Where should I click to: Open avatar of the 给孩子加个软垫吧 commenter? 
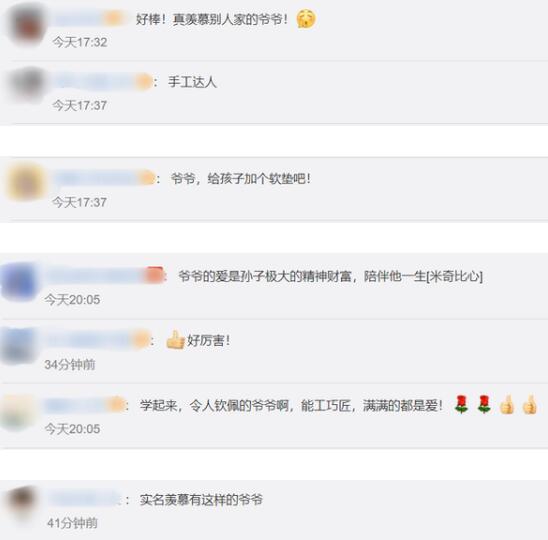pyautogui.click(x=27, y=182)
